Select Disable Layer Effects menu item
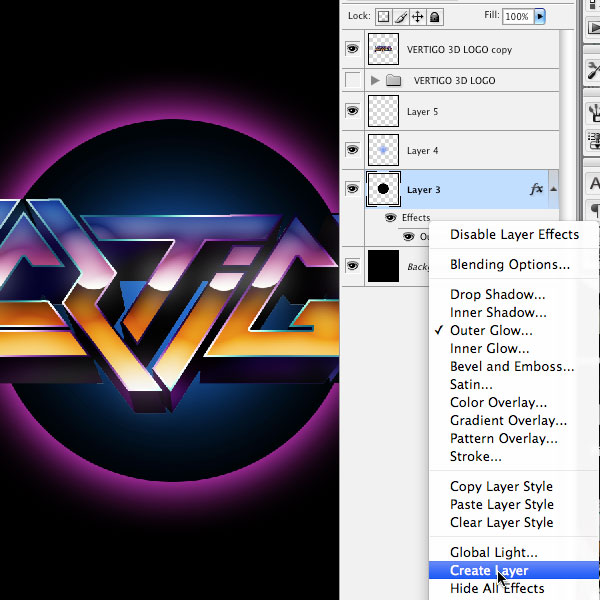The image size is (600, 600). click(514, 234)
